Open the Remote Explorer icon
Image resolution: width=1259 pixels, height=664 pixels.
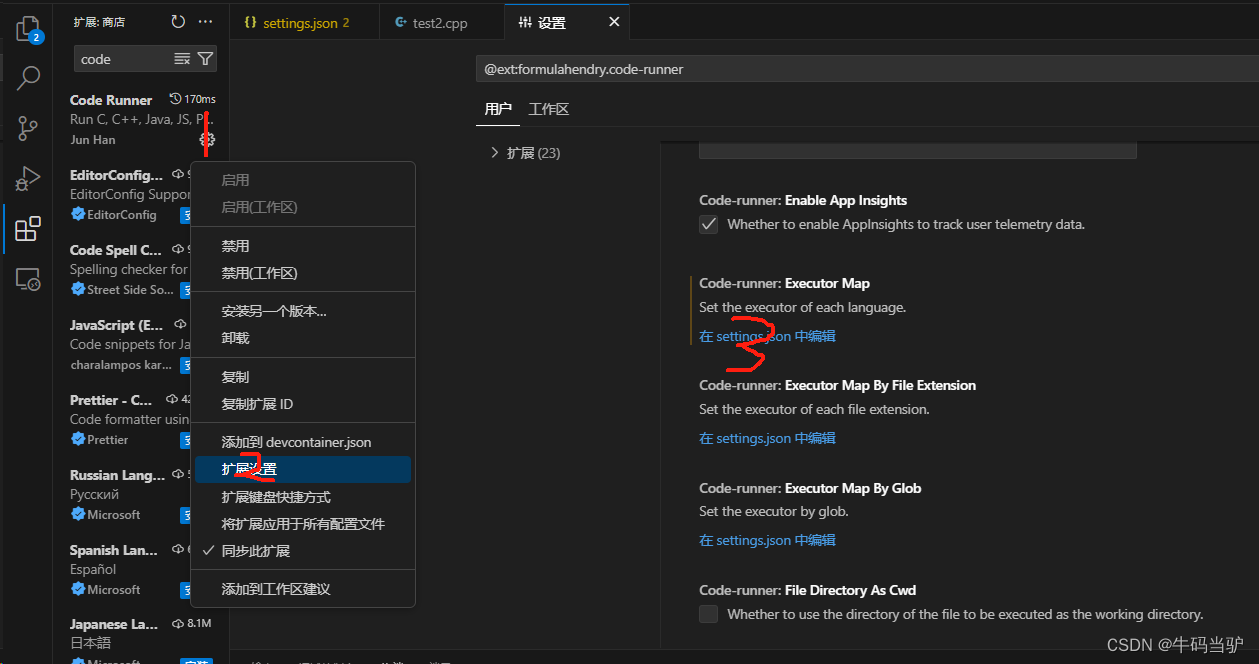pos(28,279)
